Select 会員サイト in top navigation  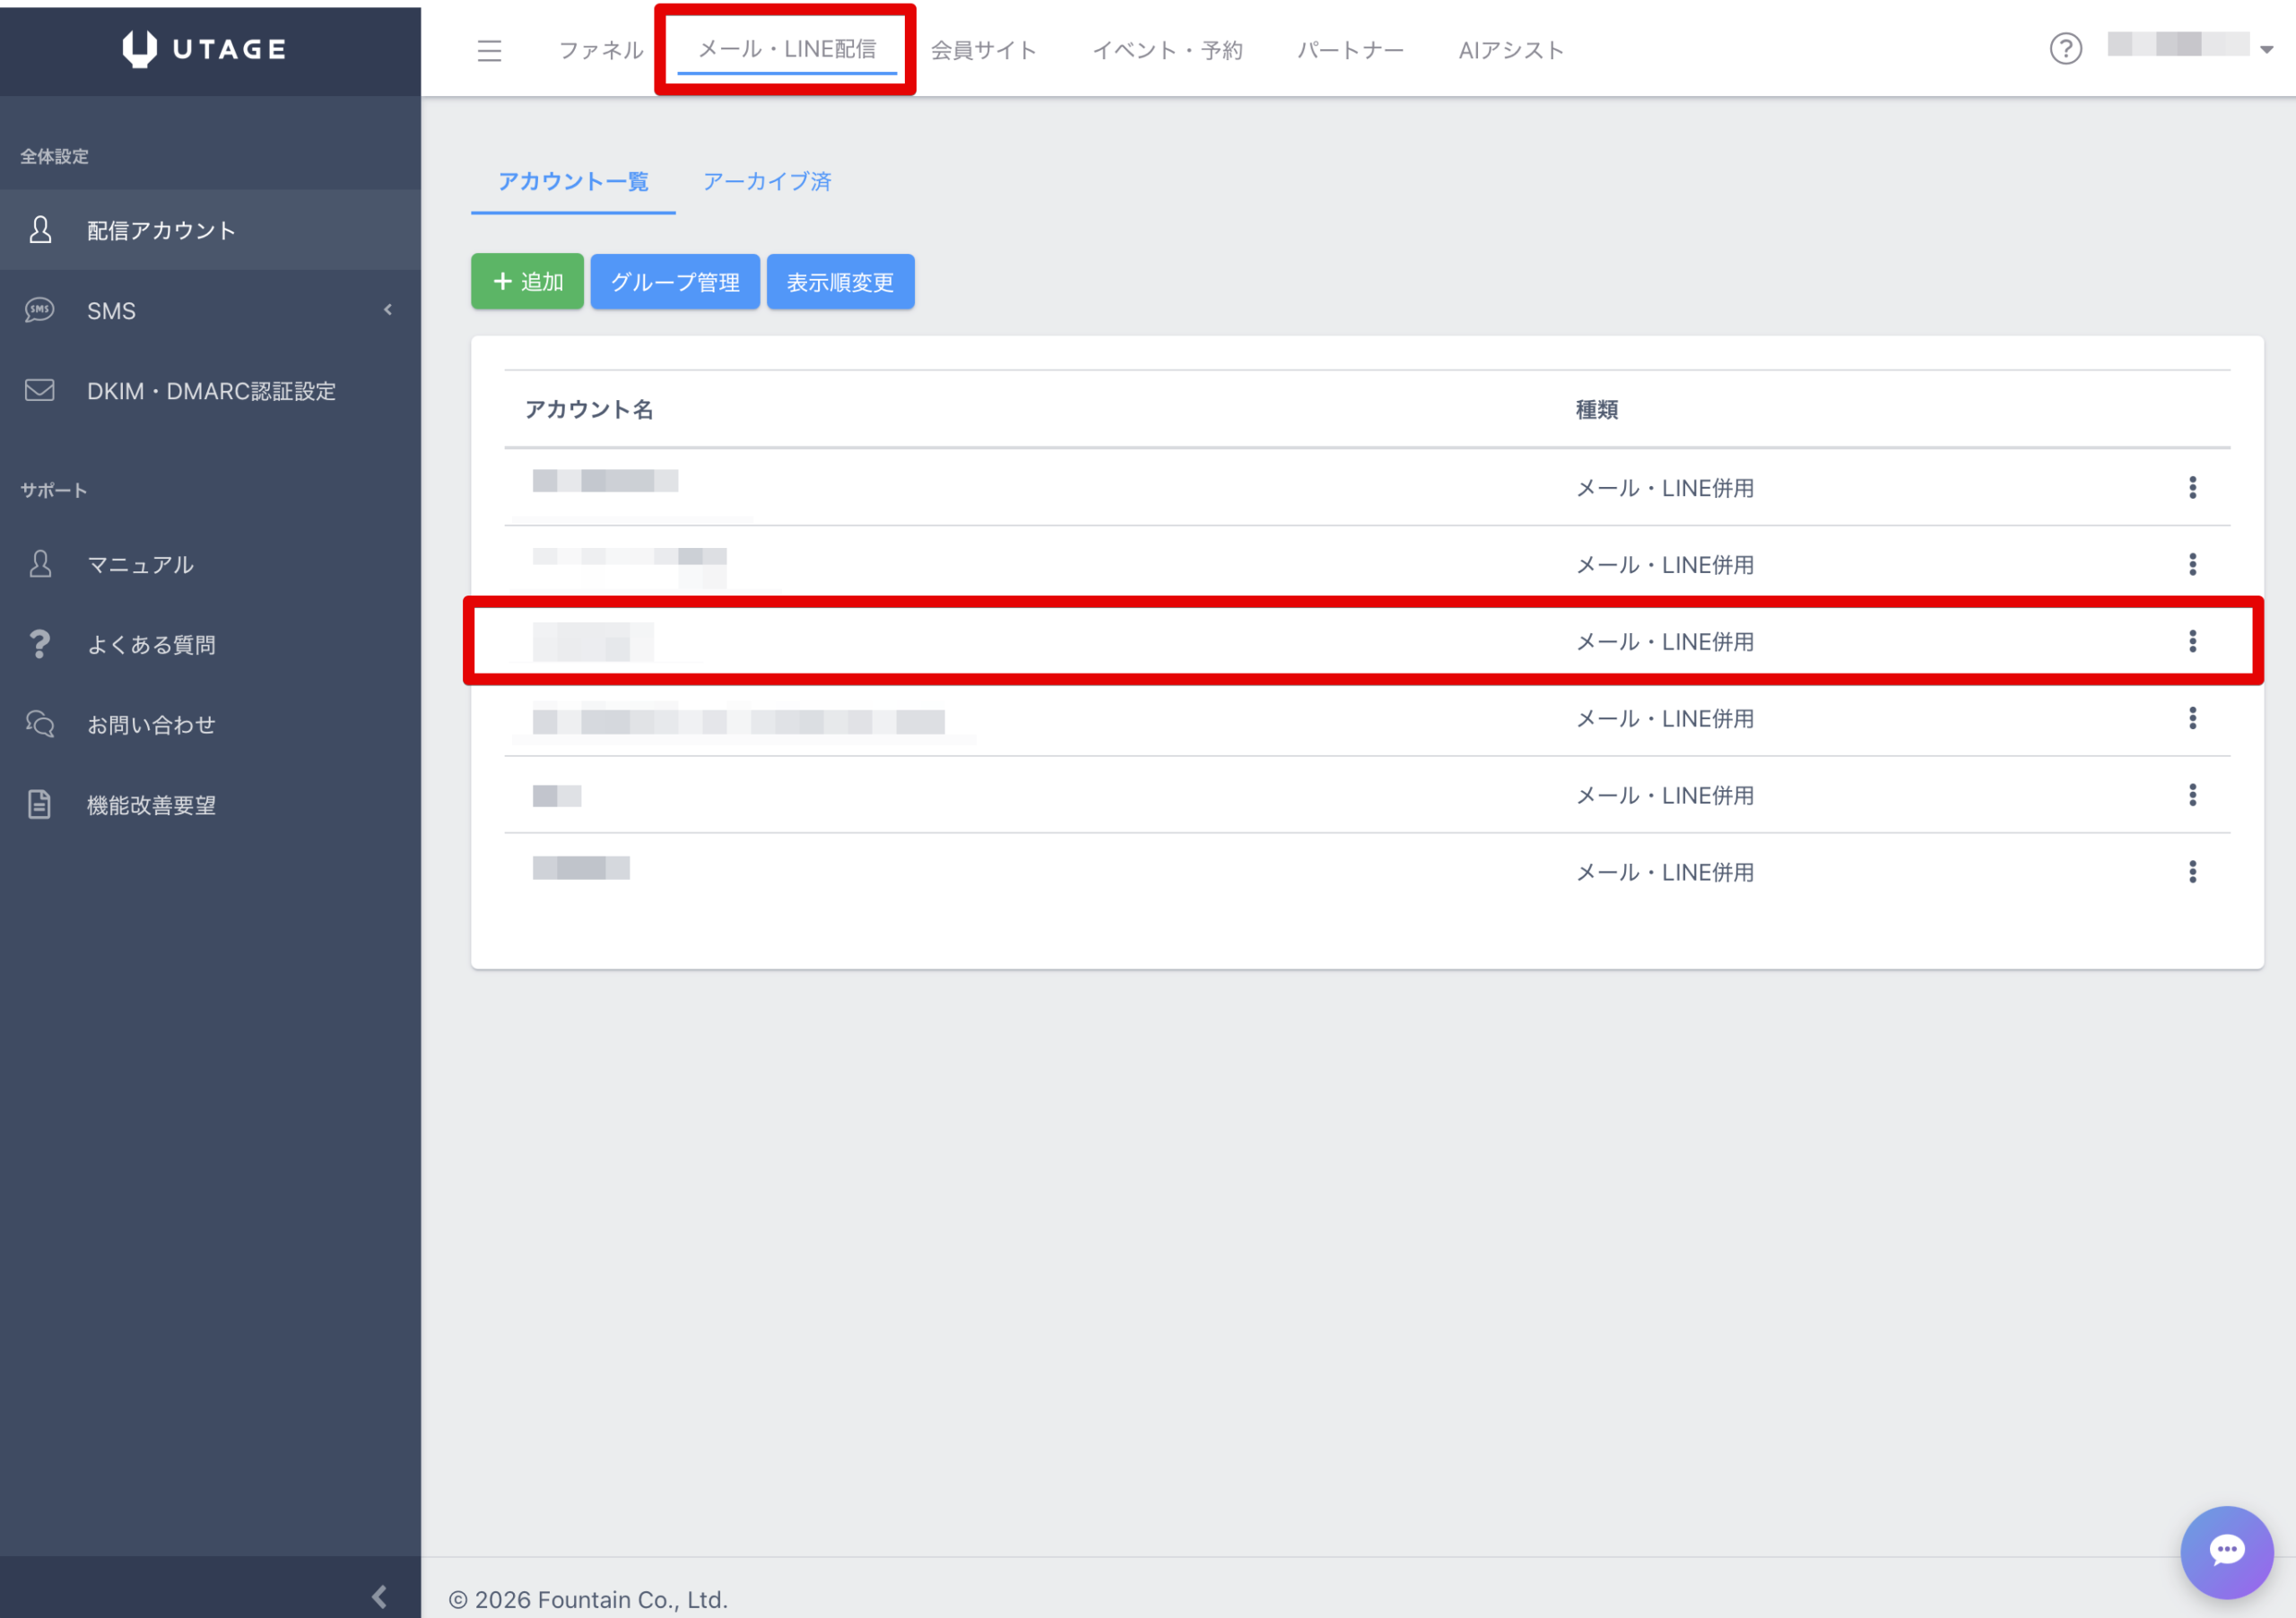coord(983,51)
